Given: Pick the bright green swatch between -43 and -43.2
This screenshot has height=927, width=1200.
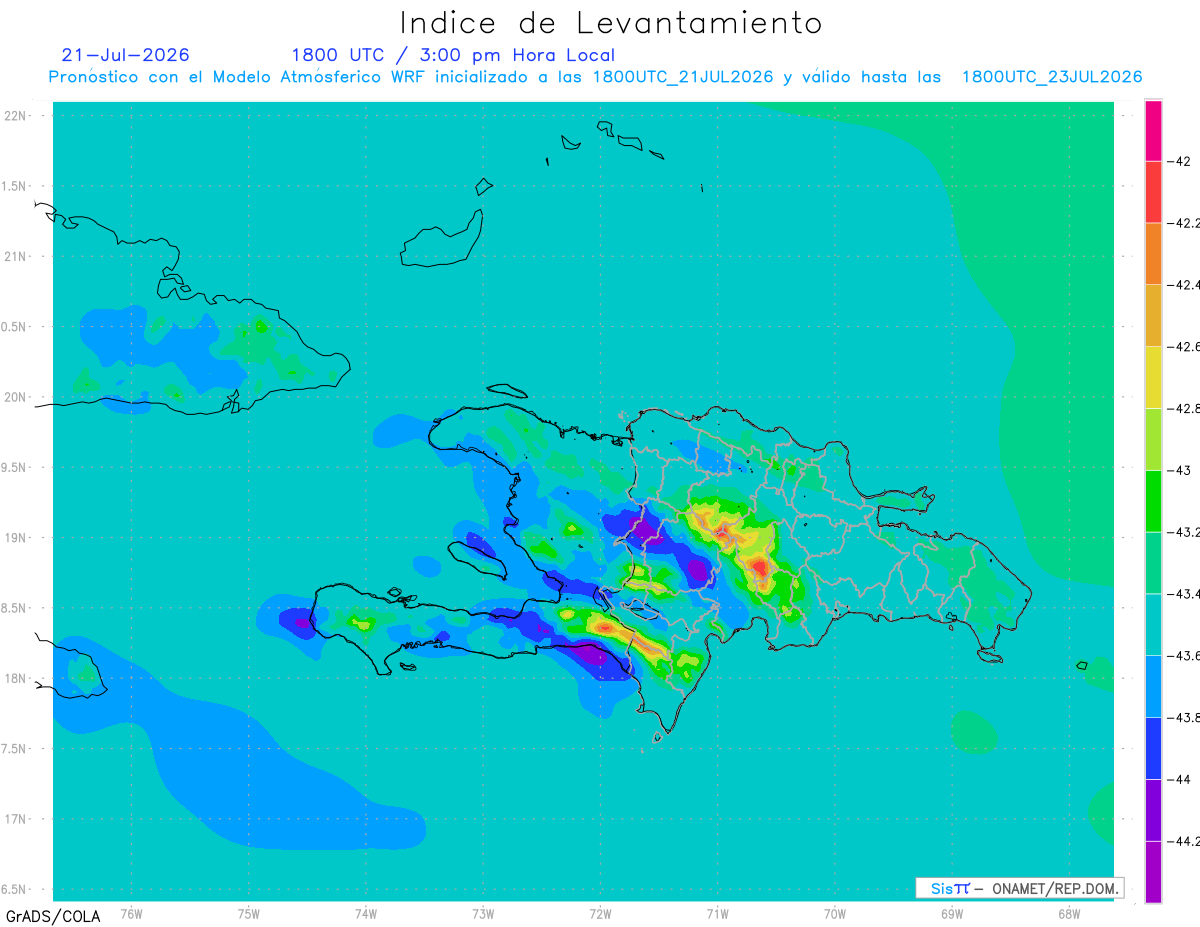Looking at the screenshot, I should (1153, 501).
